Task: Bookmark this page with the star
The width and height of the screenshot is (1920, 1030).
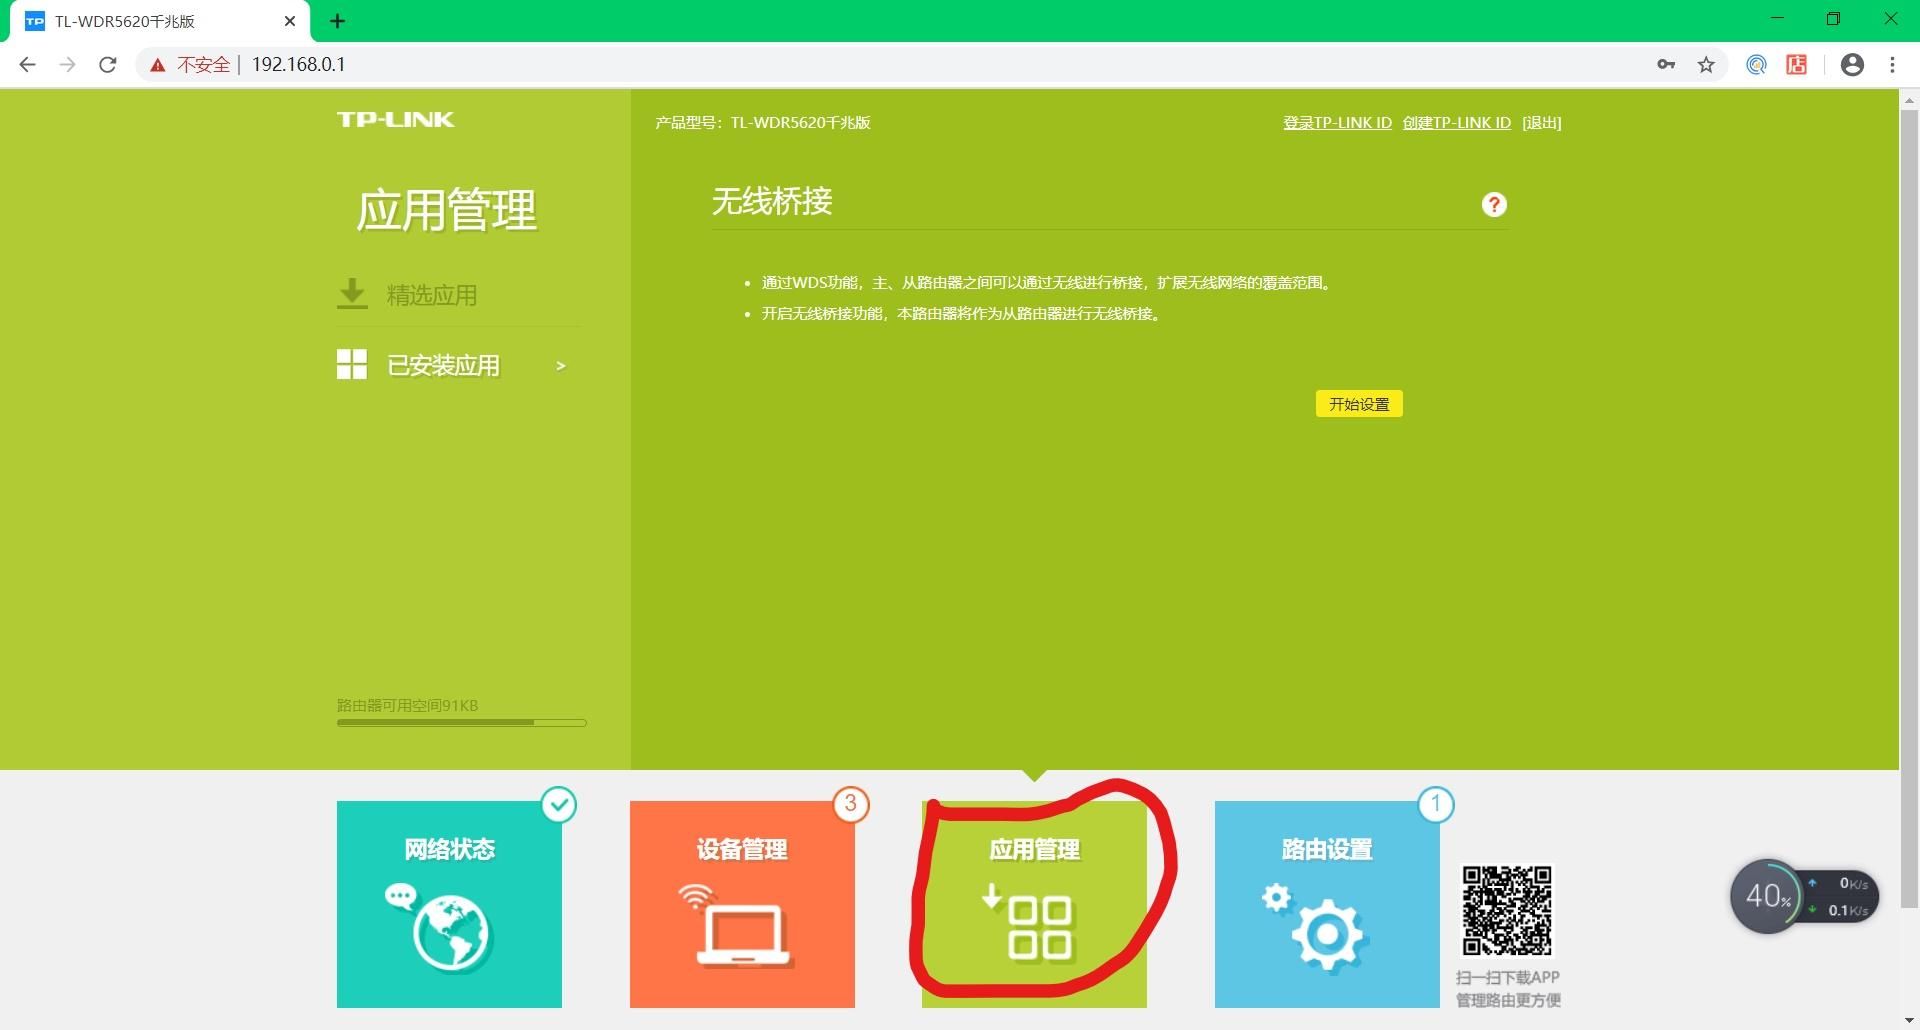Action: pos(1706,65)
